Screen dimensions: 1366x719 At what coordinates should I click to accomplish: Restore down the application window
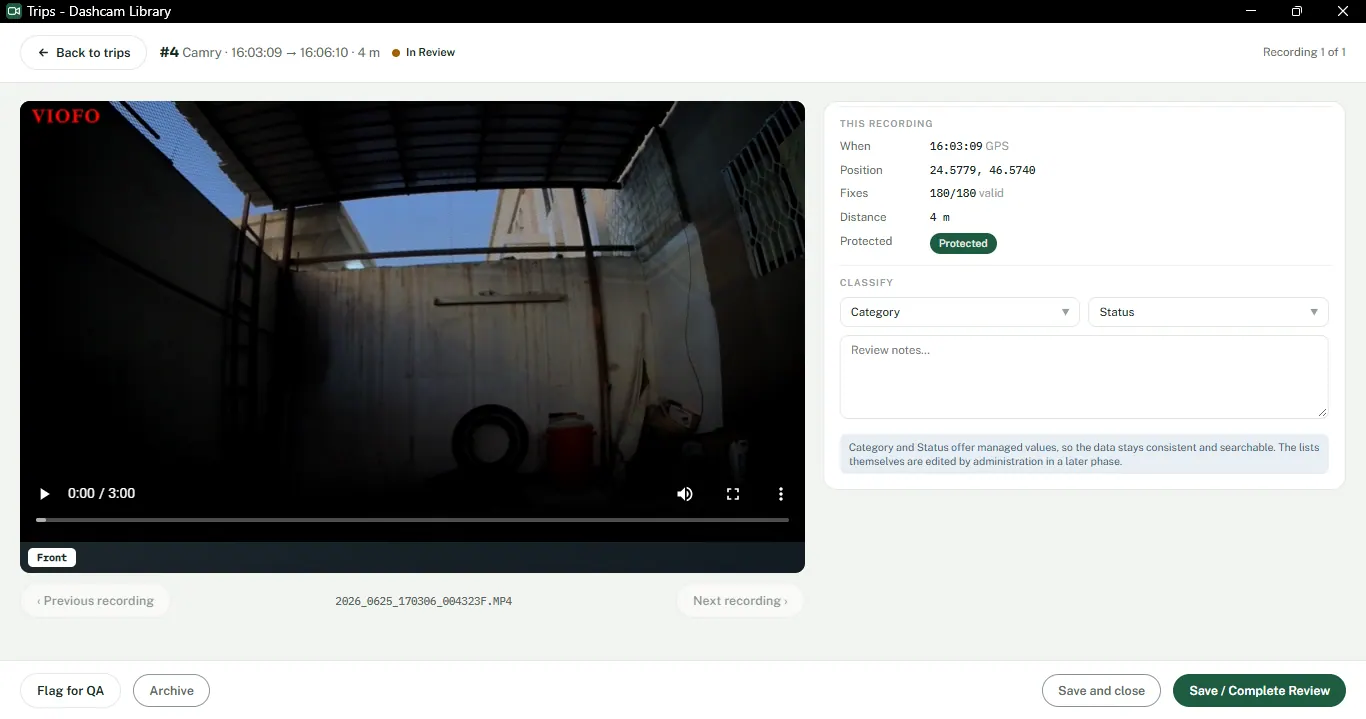point(1297,11)
